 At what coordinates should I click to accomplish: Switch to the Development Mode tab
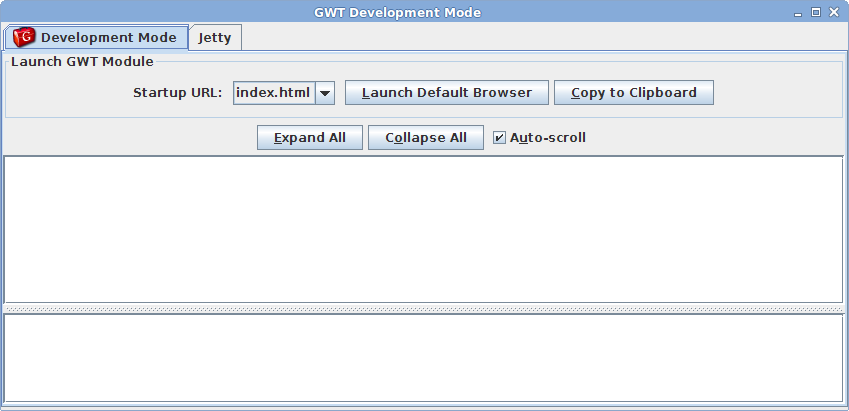click(x=96, y=37)
